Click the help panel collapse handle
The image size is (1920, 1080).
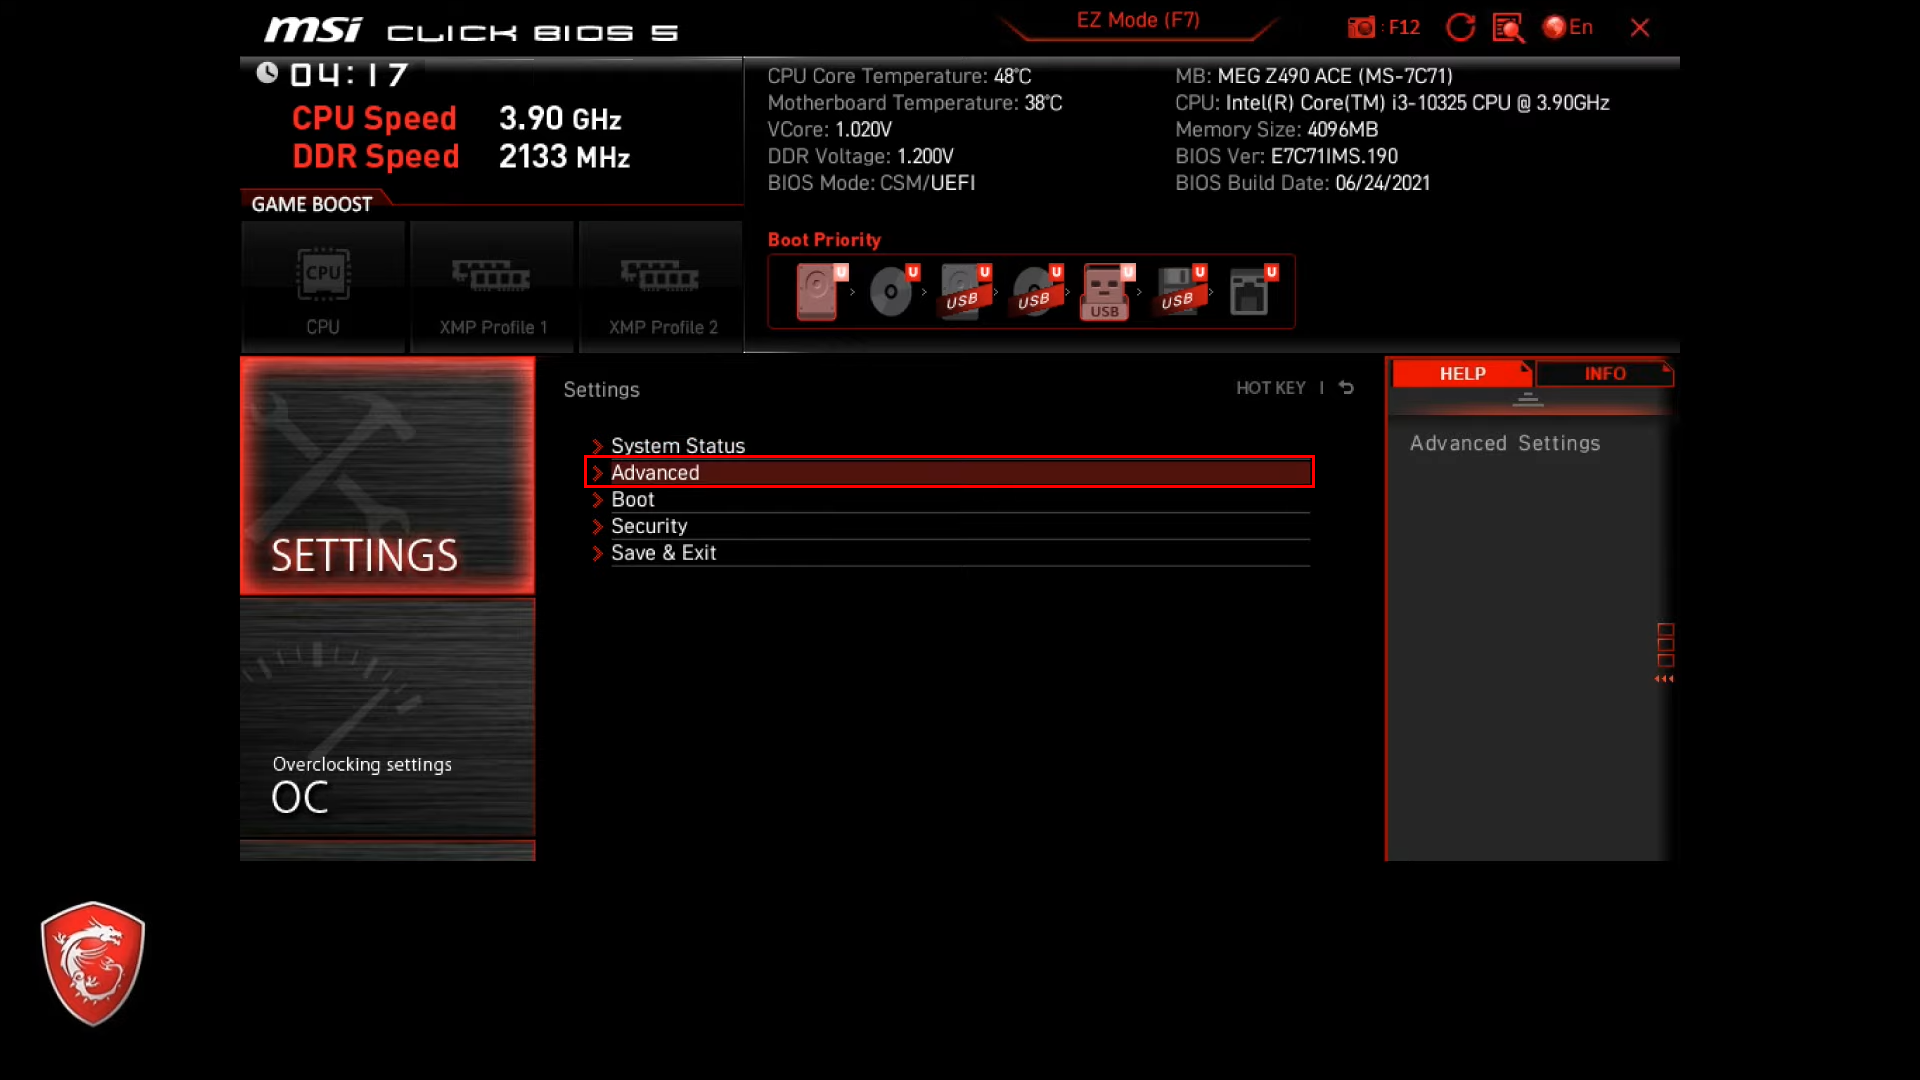pyautogui.click(x=1527, y=400)
